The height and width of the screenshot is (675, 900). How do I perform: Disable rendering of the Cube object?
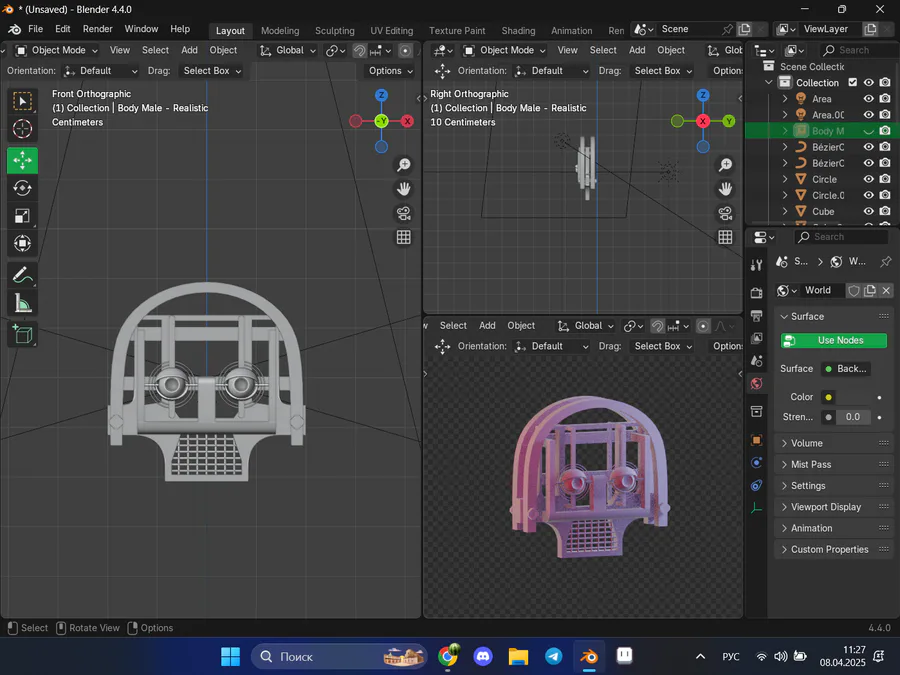(x=885, y=211)
